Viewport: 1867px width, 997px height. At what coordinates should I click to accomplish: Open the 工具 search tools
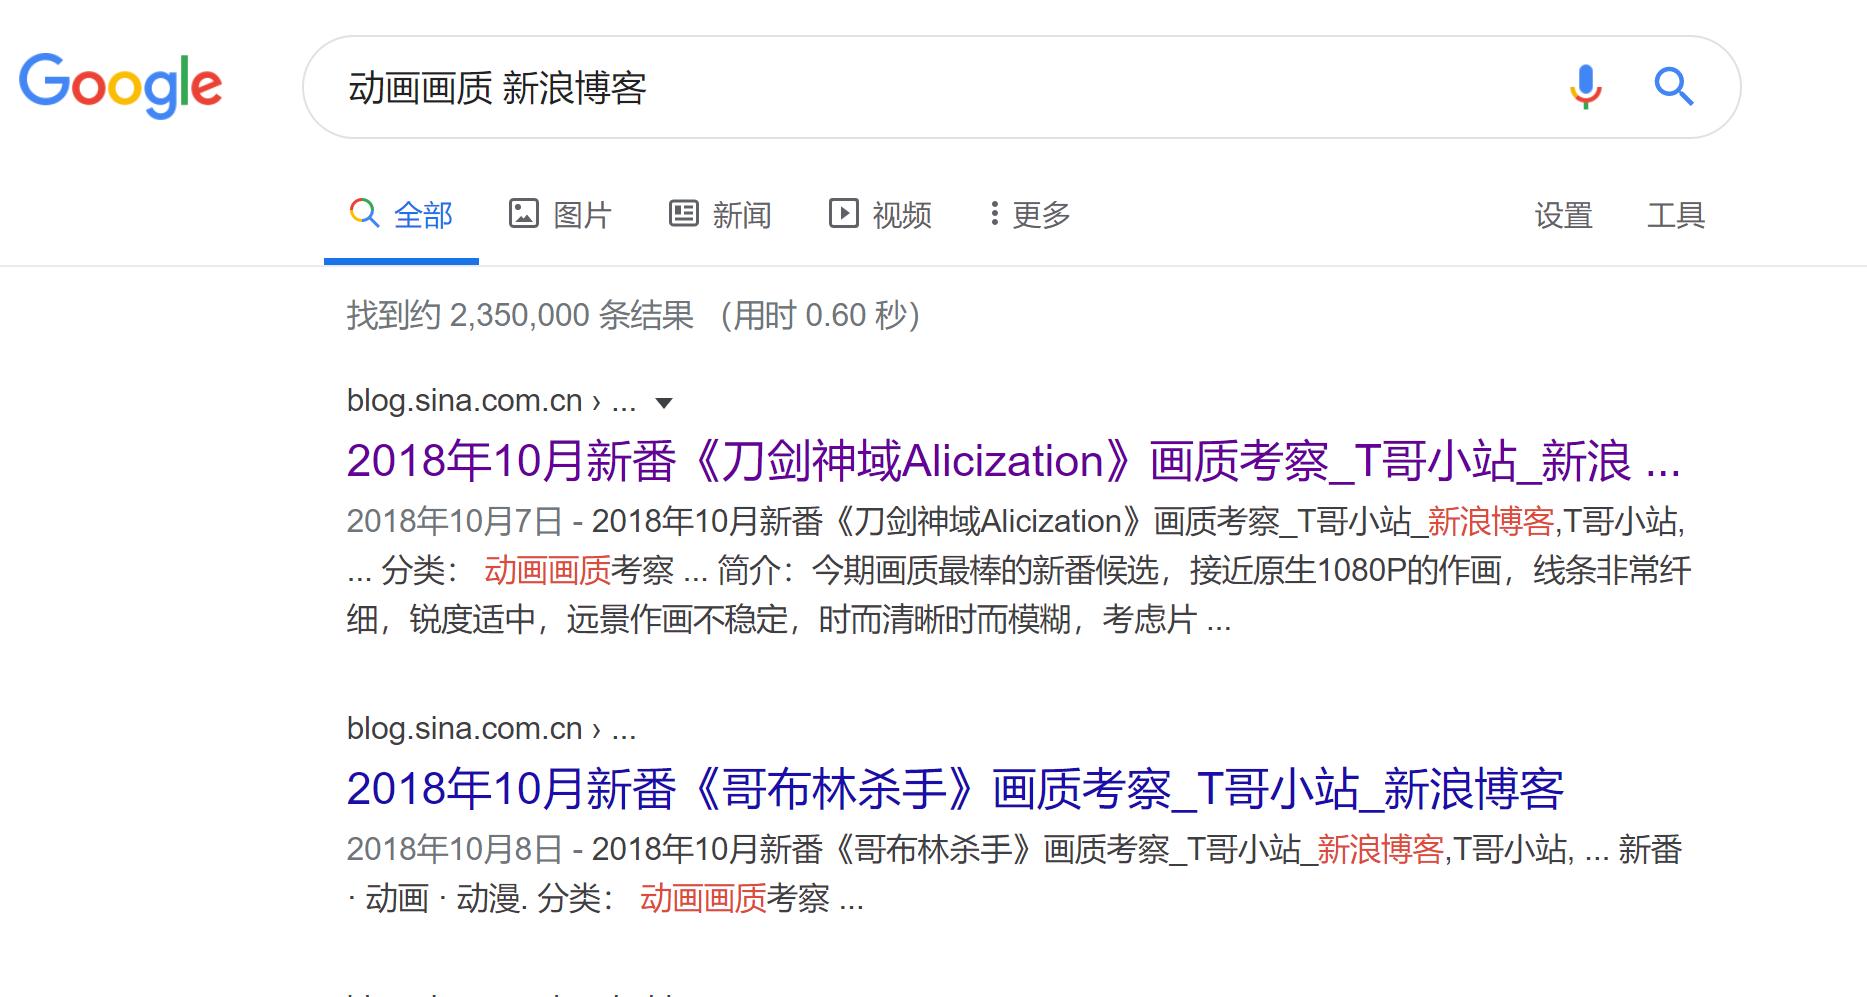[x=1676, y=213]
